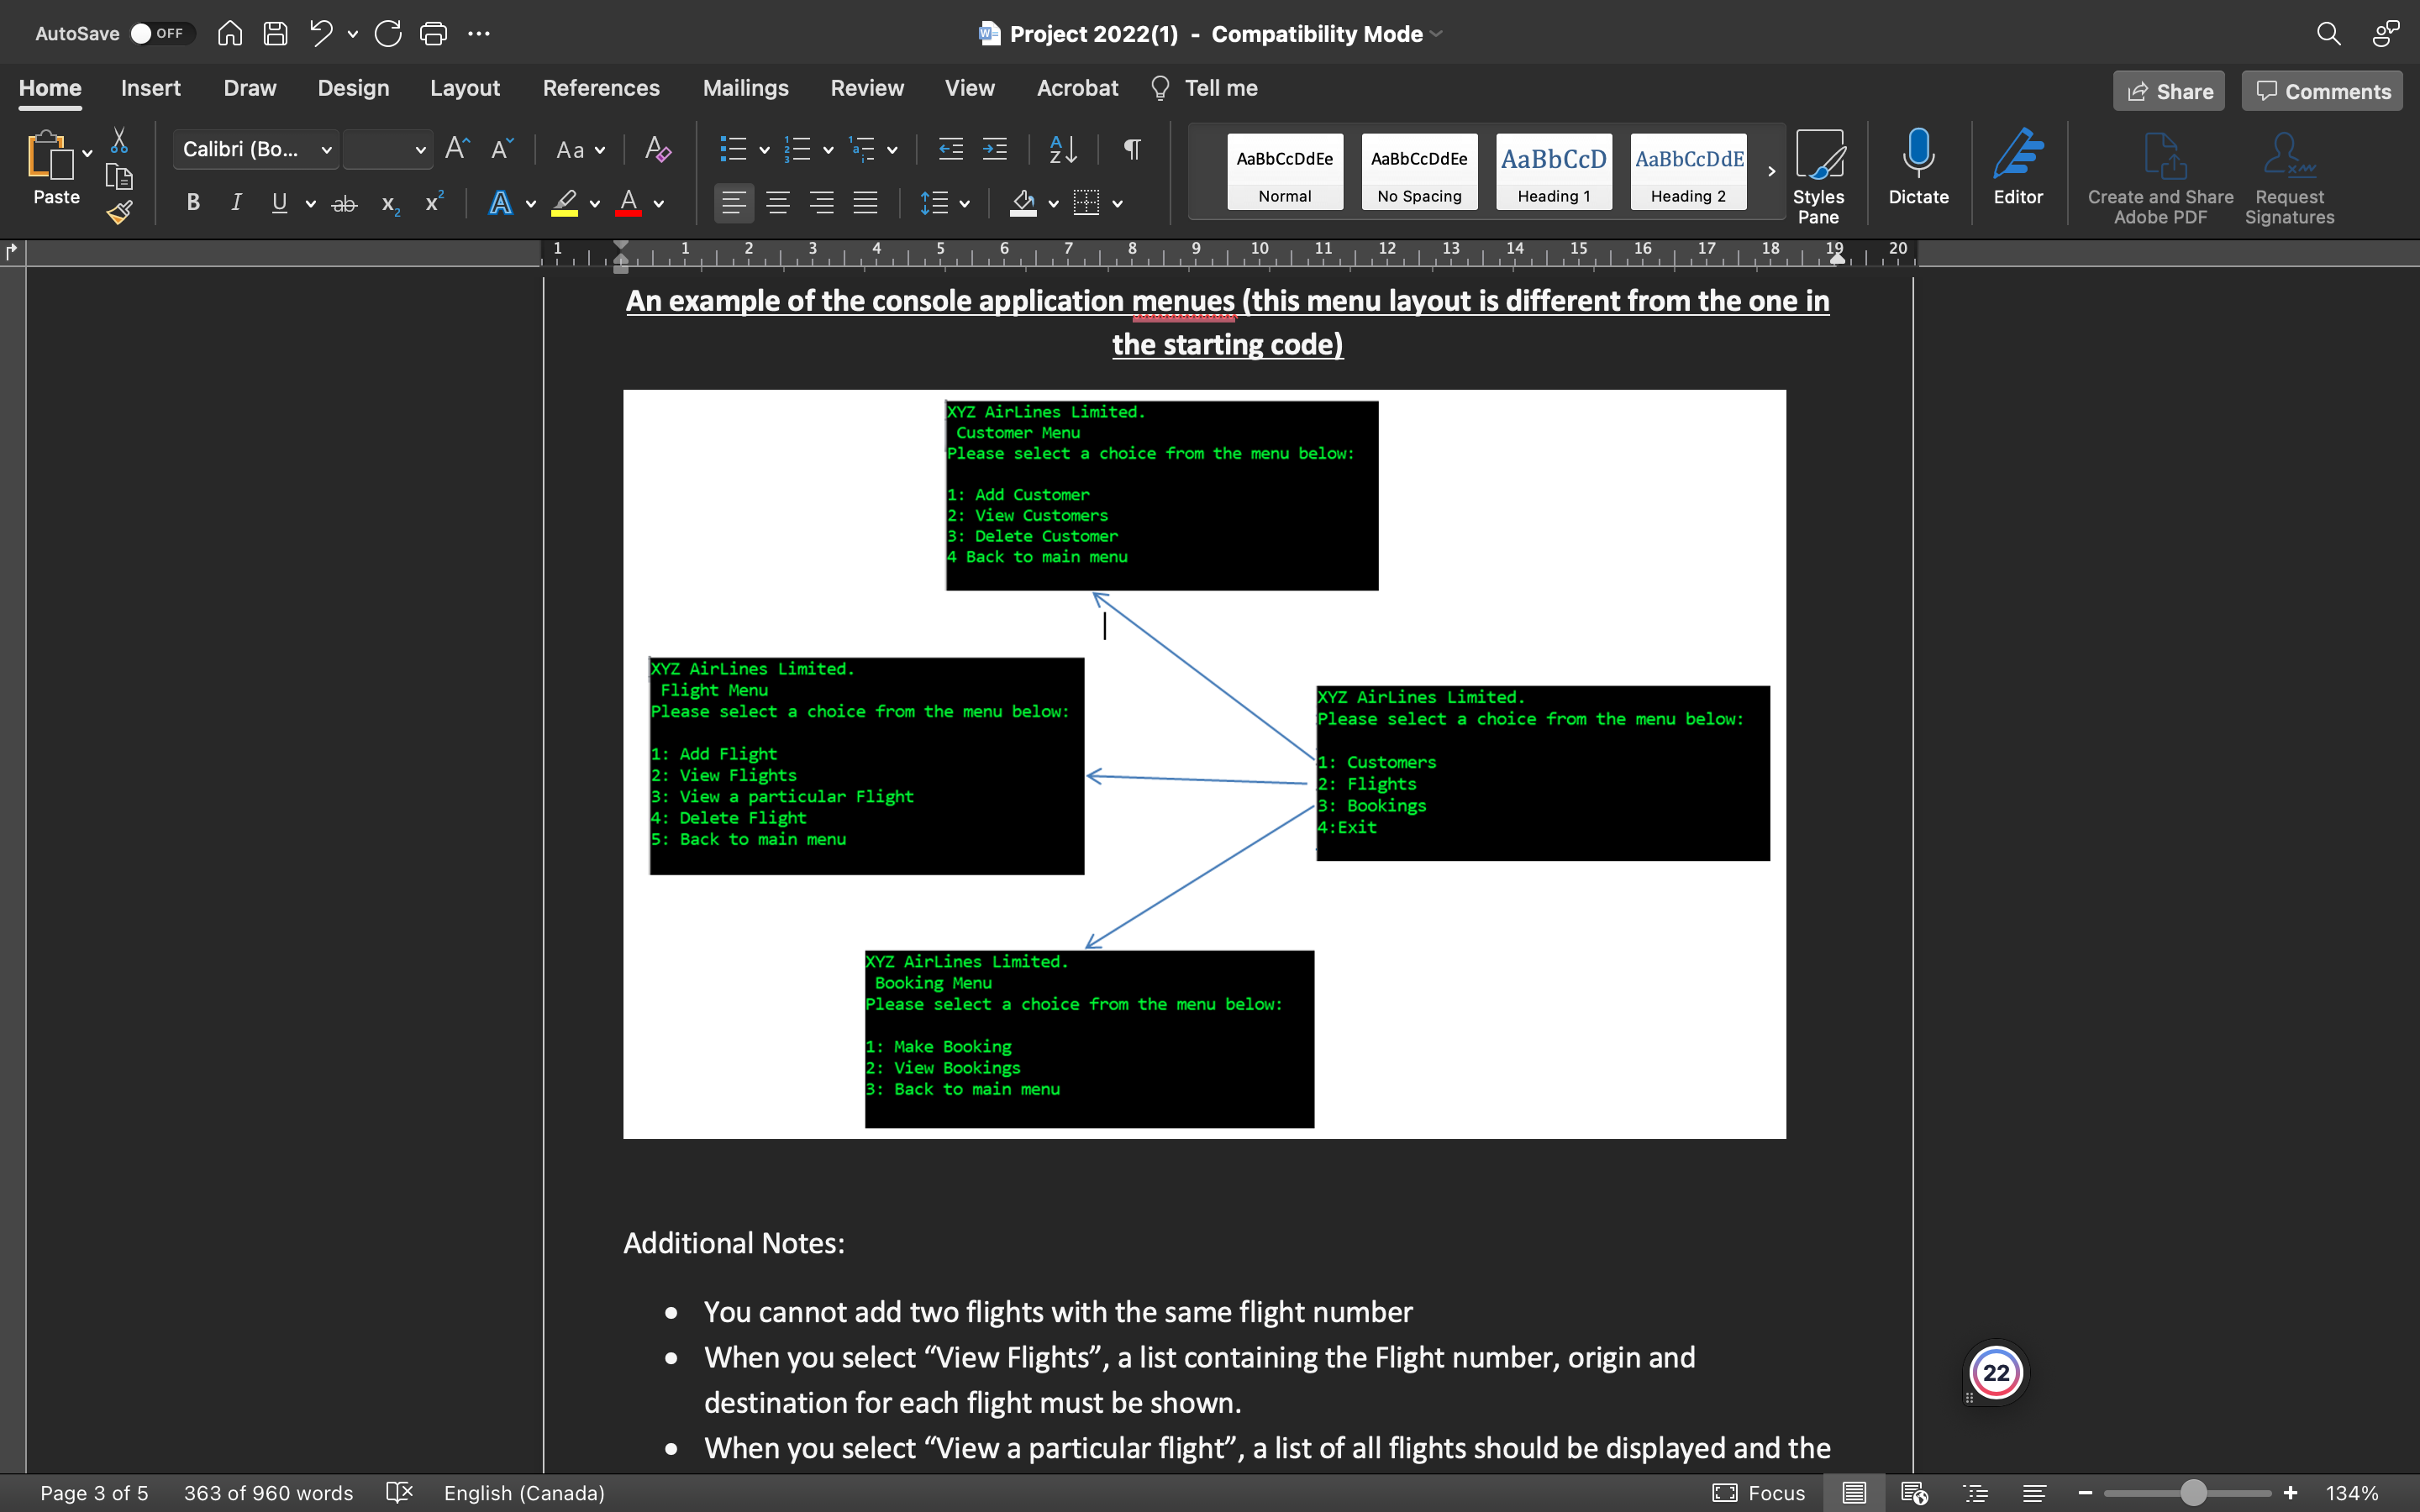Toggle italic formatting
Image resolution: width=2420 pixels, height=1512 pixels.
pyautogui.click(x=236, y=202)
